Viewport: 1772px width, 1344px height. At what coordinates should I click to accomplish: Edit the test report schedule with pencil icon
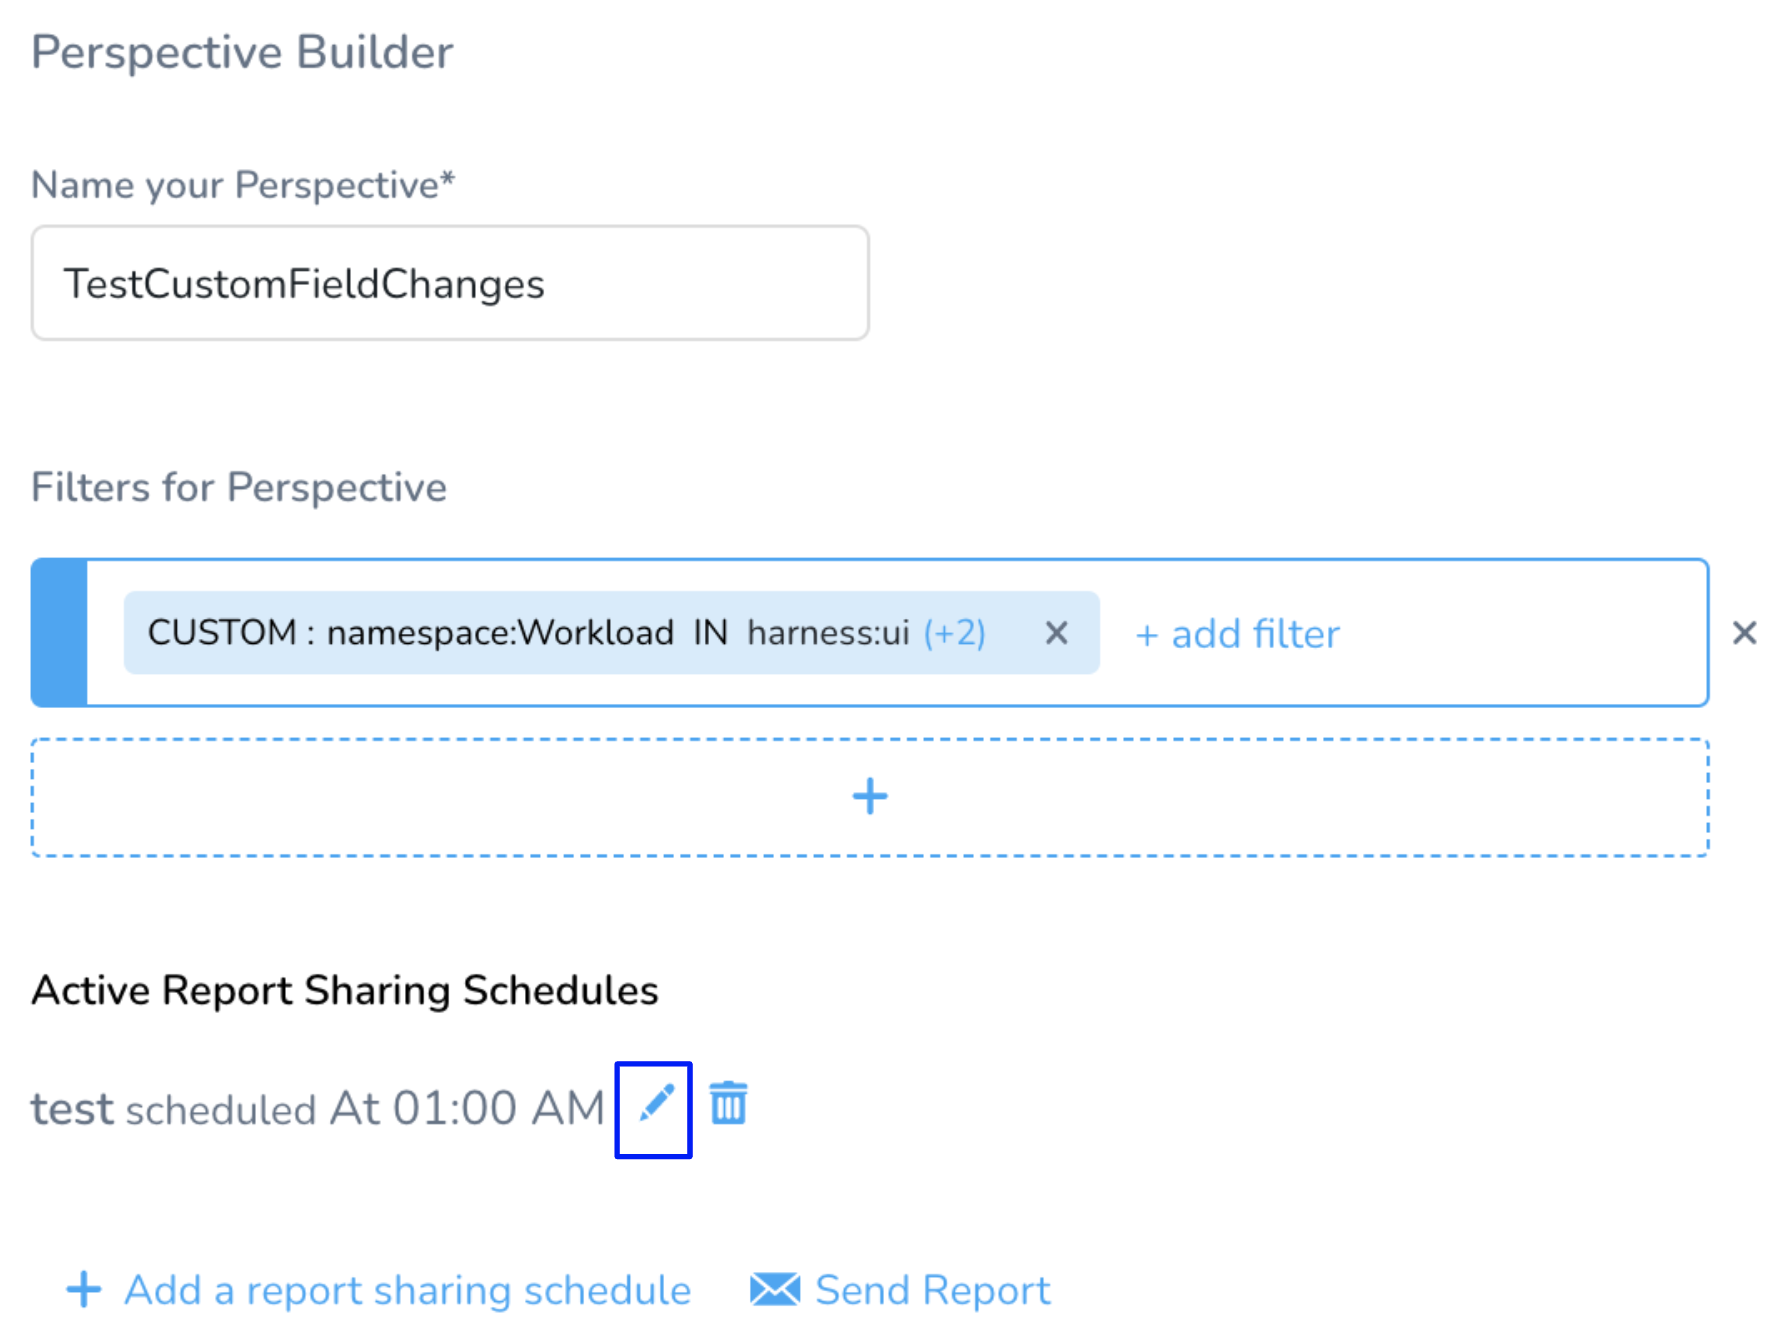click(x=656, y=1106)
